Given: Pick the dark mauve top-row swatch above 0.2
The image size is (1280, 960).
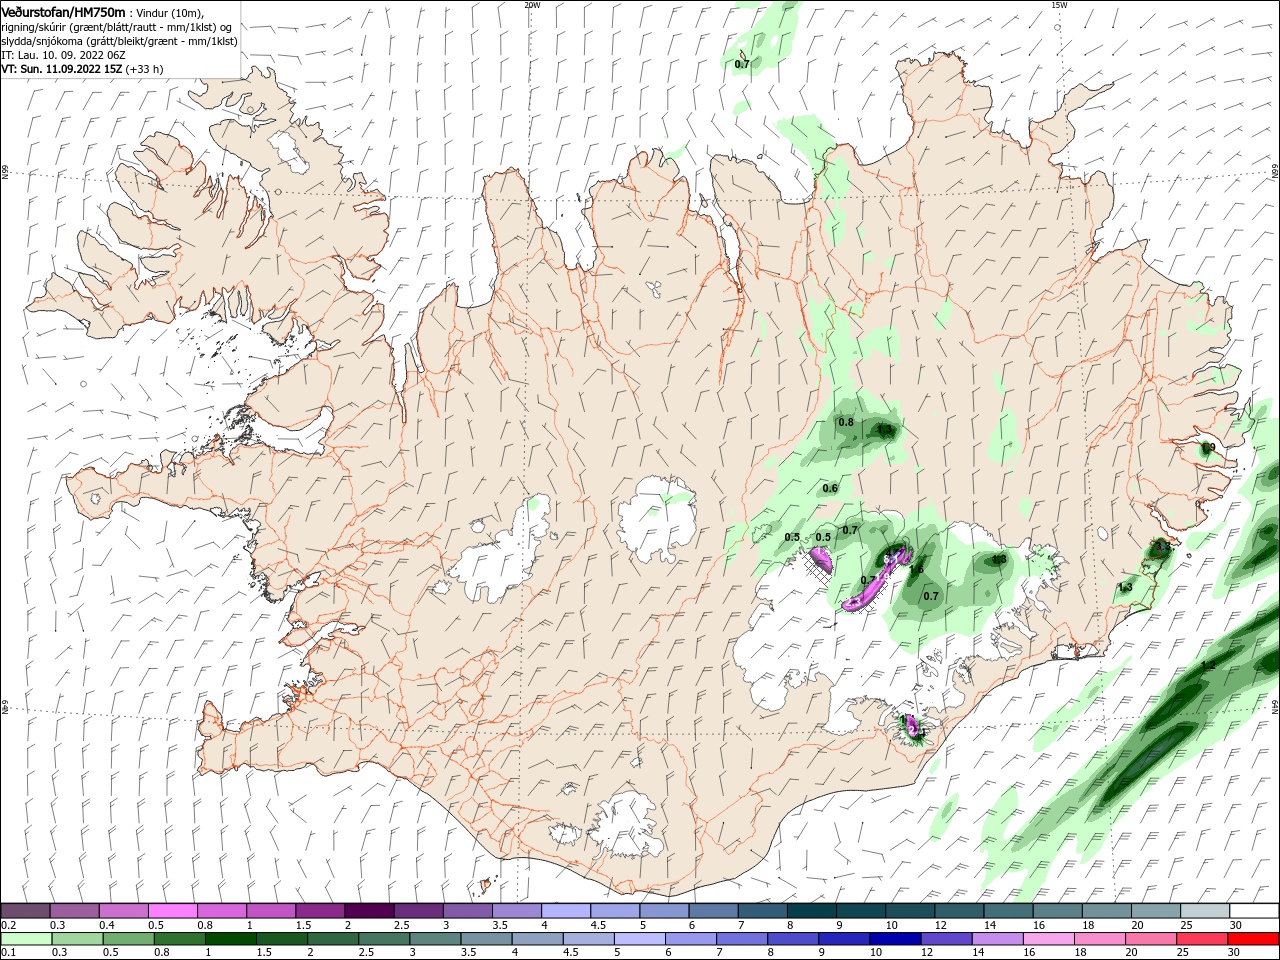Looking at the screenshot, I should pos(25,911).
